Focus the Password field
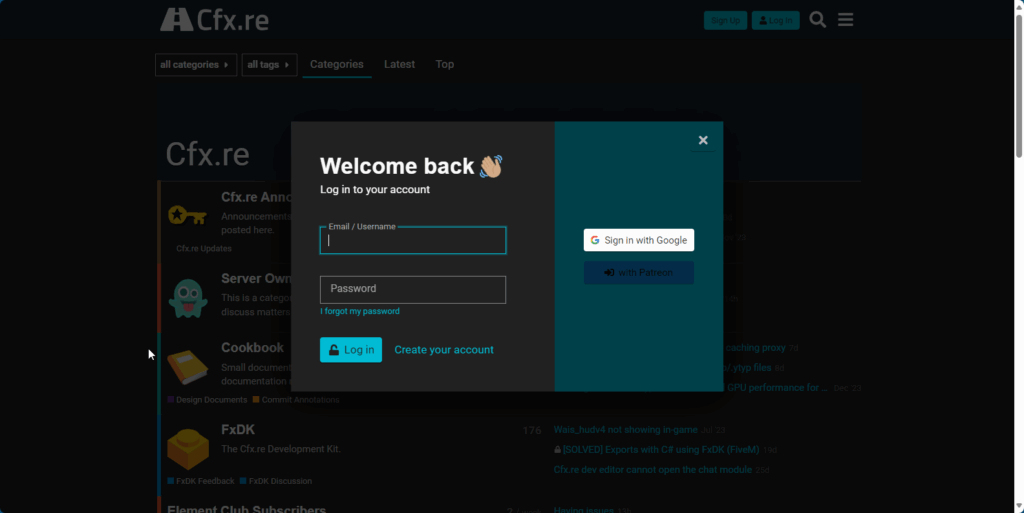The image size is (1024, 513). [x=413, y=289]
